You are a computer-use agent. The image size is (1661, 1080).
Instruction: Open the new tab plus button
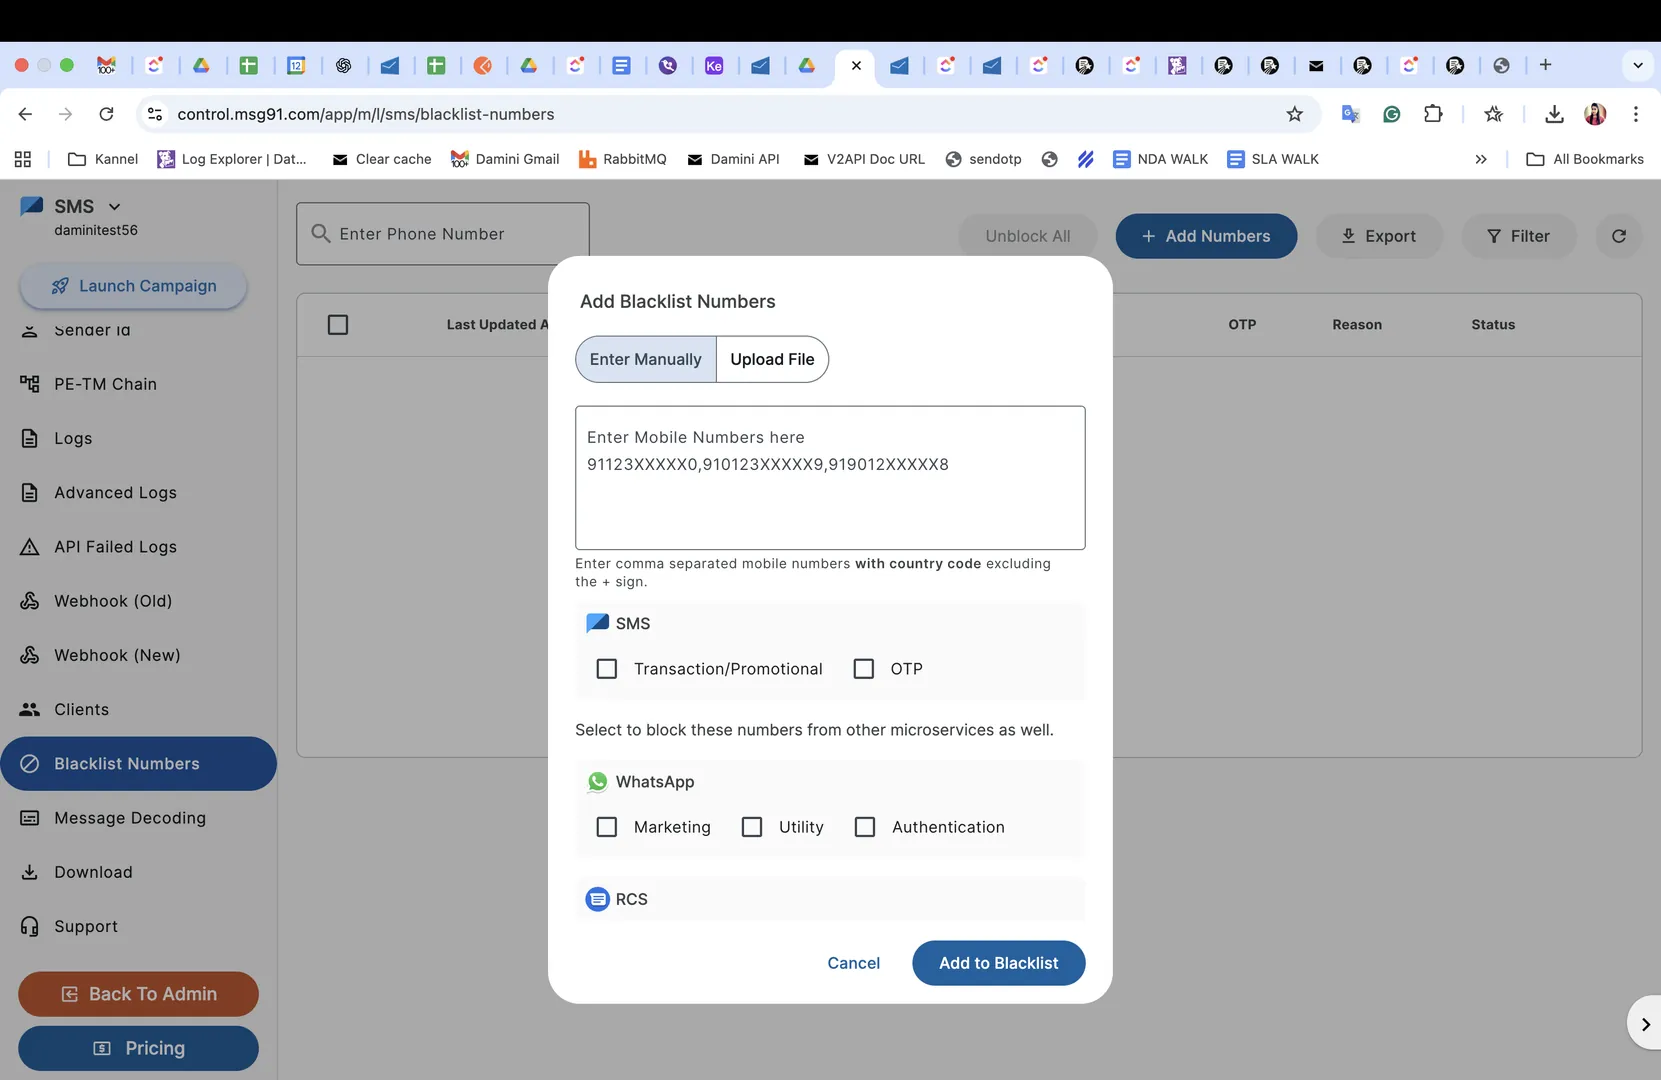(1545, 65)
